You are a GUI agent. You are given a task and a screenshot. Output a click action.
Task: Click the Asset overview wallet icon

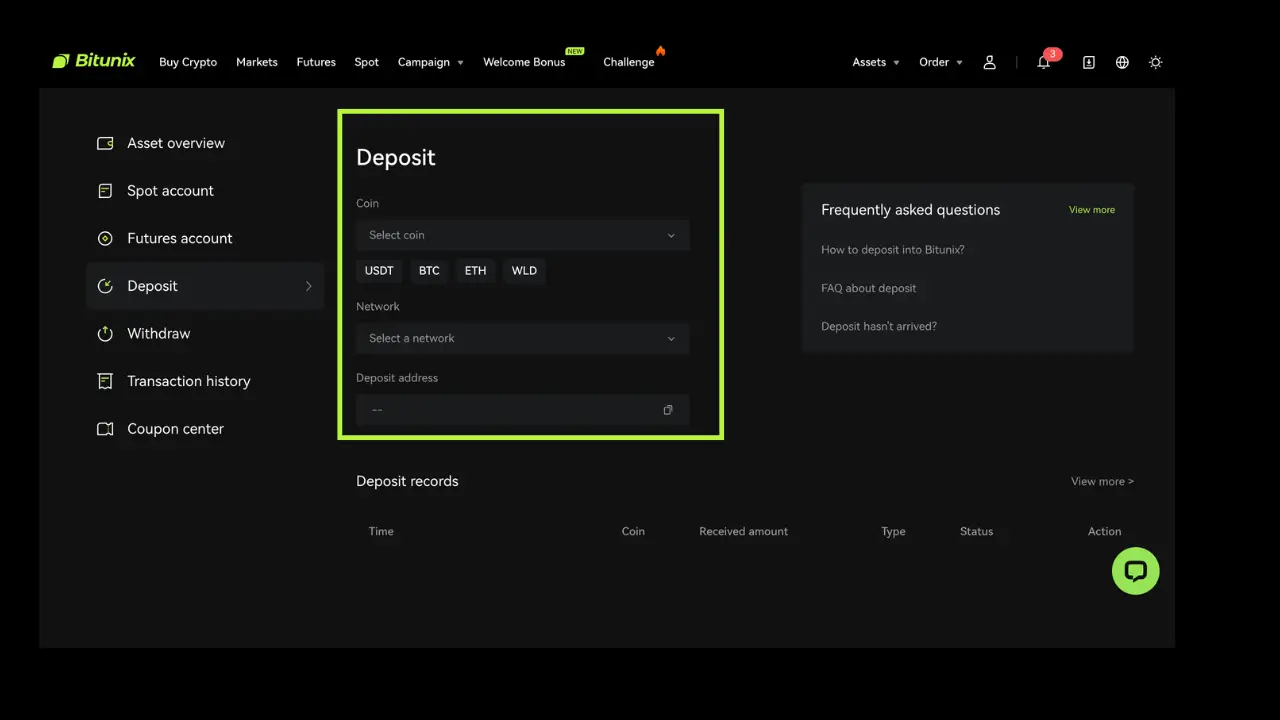pos(105,143)
